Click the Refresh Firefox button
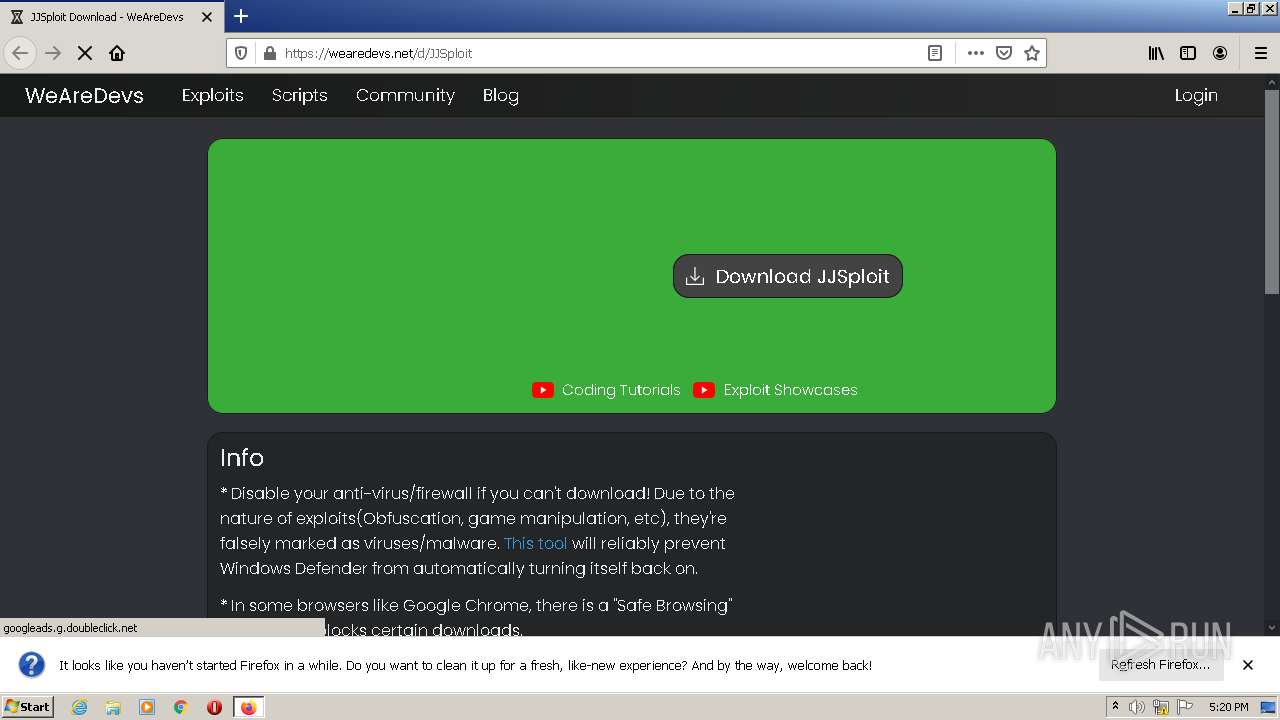This screenshot has width=1280, height=720. 1160,664
